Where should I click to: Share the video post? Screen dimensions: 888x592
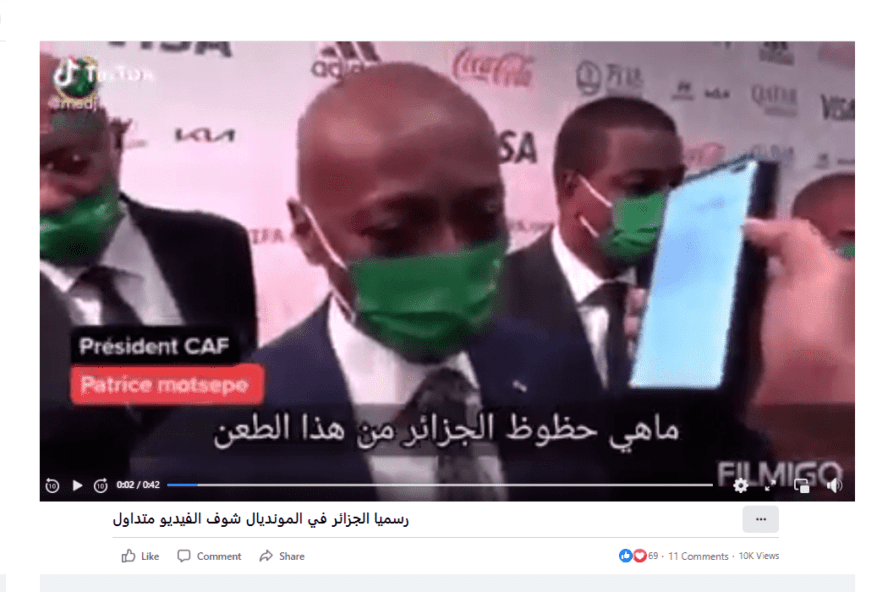[x=282, y=556]
